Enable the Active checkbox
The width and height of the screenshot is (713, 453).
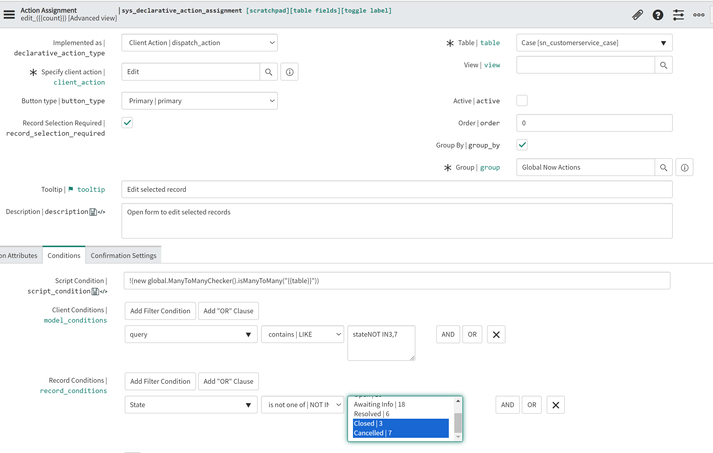tap(522, 101)
